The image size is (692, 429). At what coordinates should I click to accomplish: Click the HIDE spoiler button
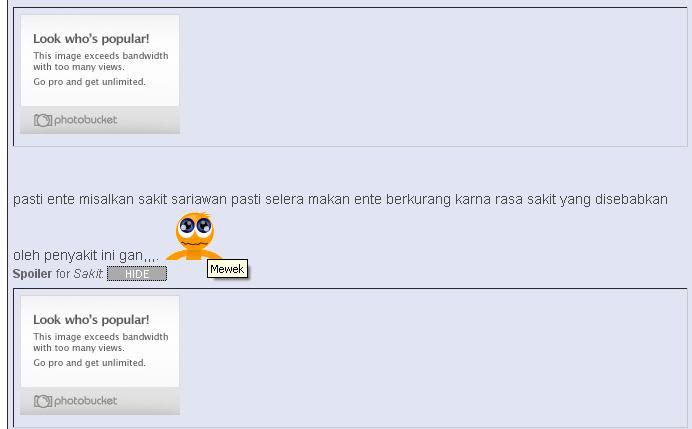[137, 274]
